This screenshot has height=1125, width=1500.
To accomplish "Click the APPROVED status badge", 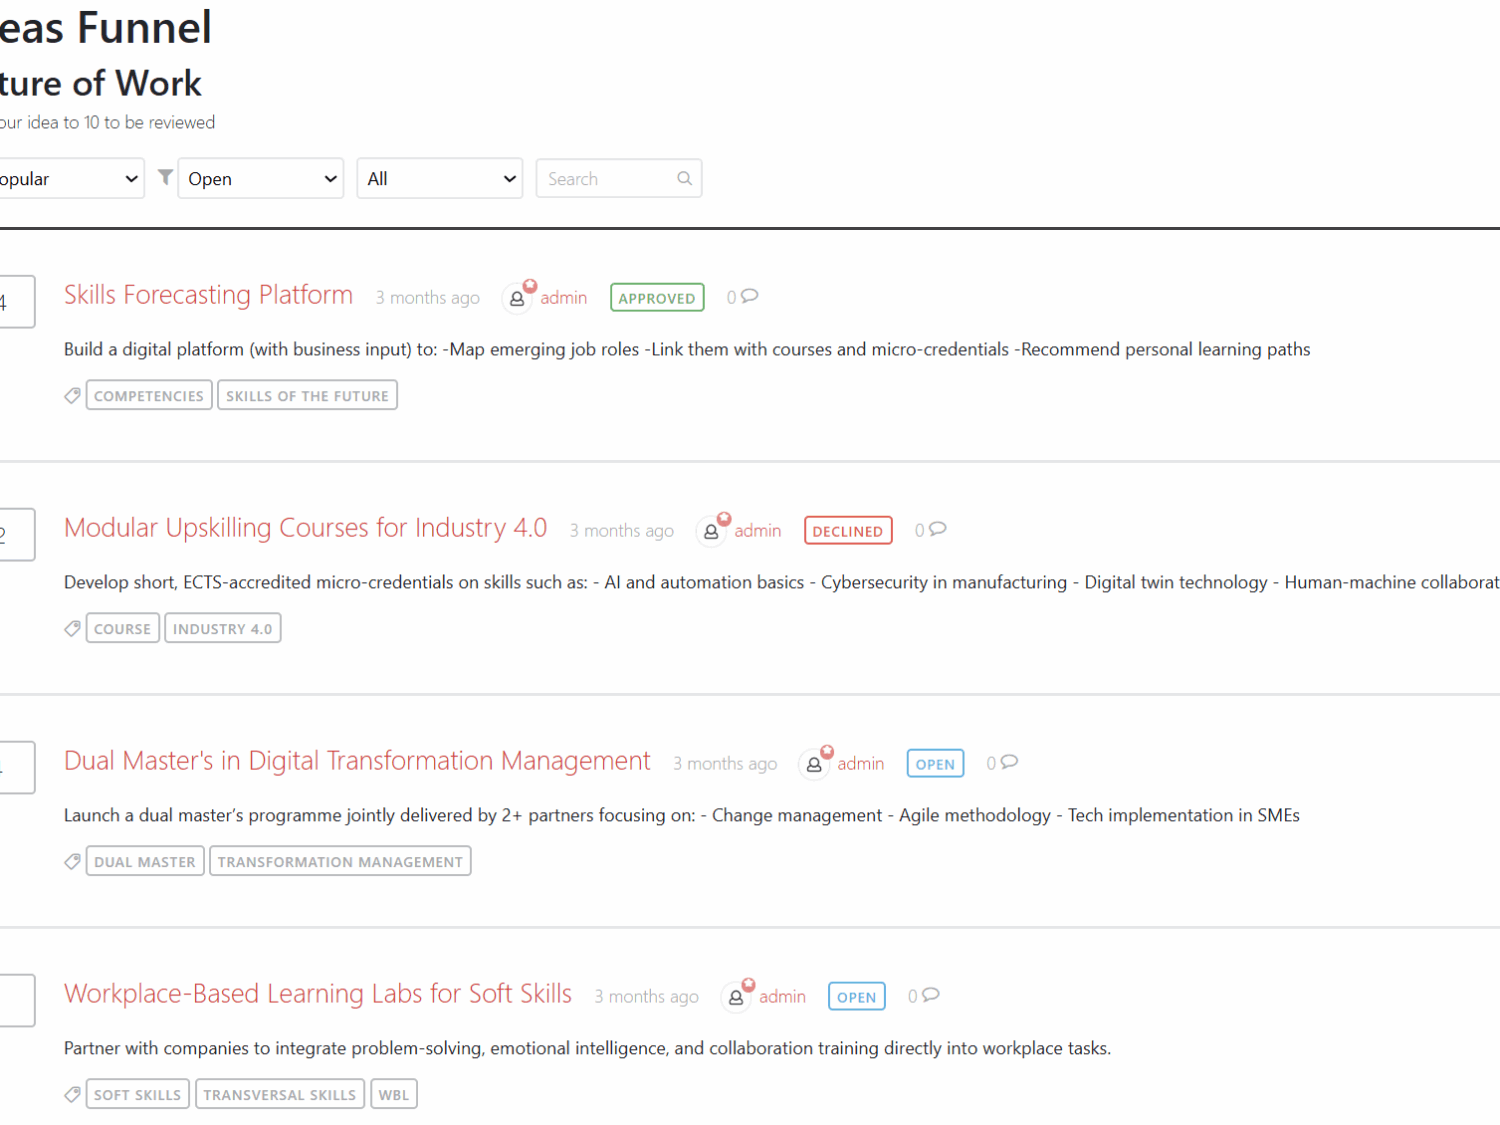I will pos(656,298).
